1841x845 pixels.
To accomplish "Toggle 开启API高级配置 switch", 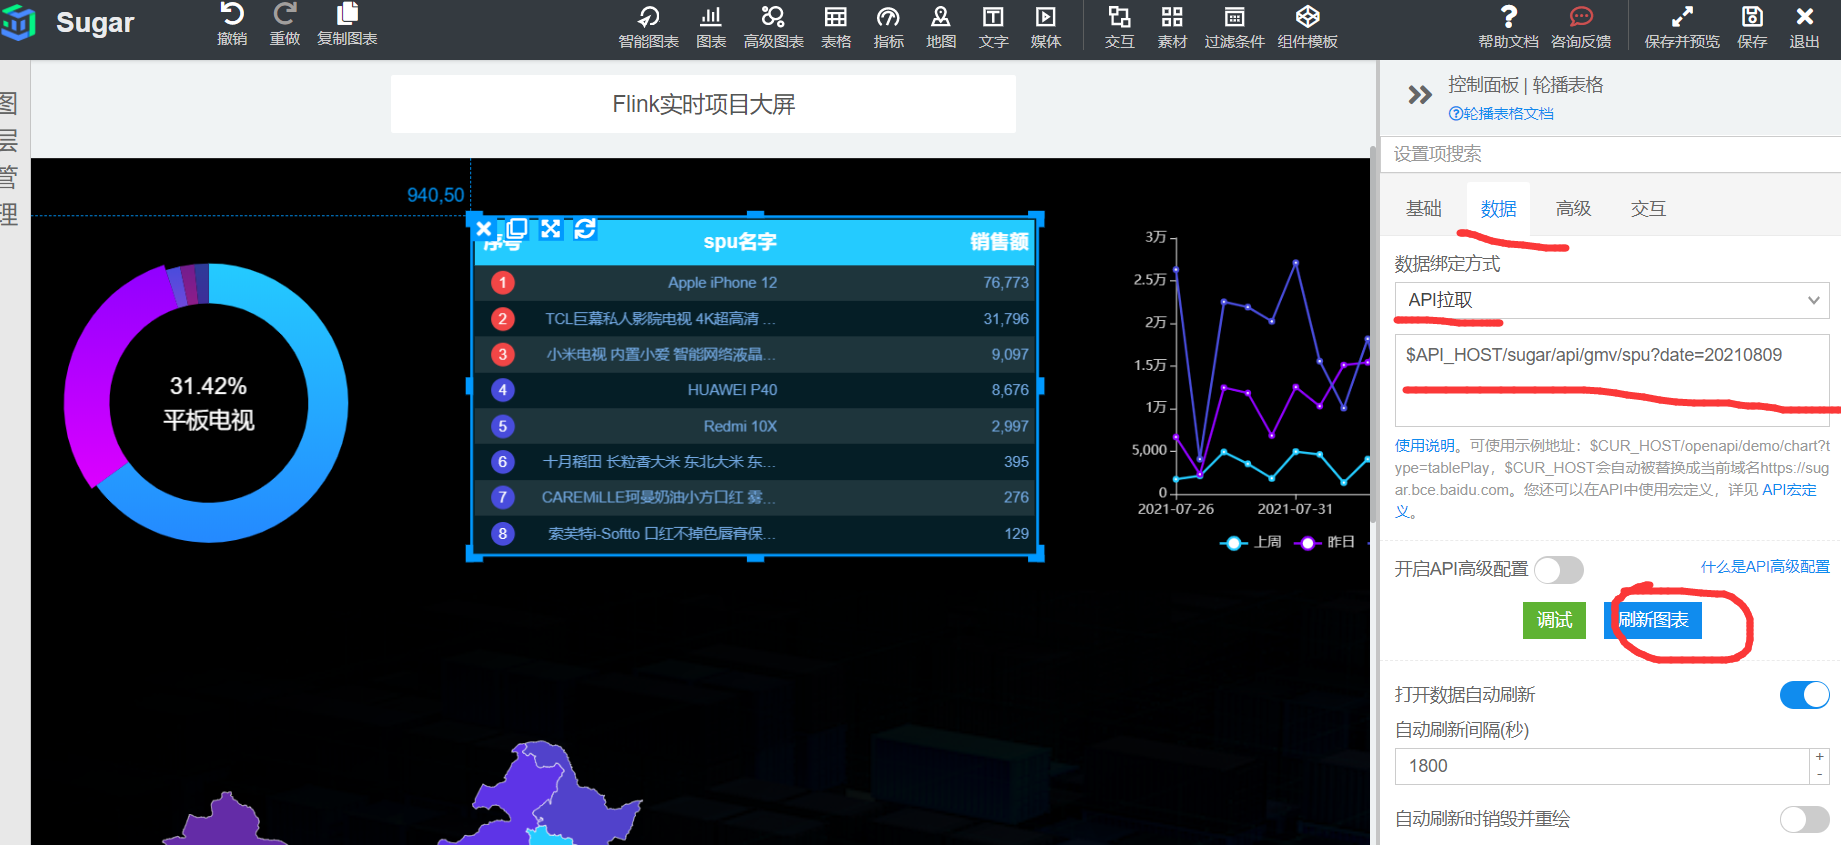I will [x=1559, y=570].
